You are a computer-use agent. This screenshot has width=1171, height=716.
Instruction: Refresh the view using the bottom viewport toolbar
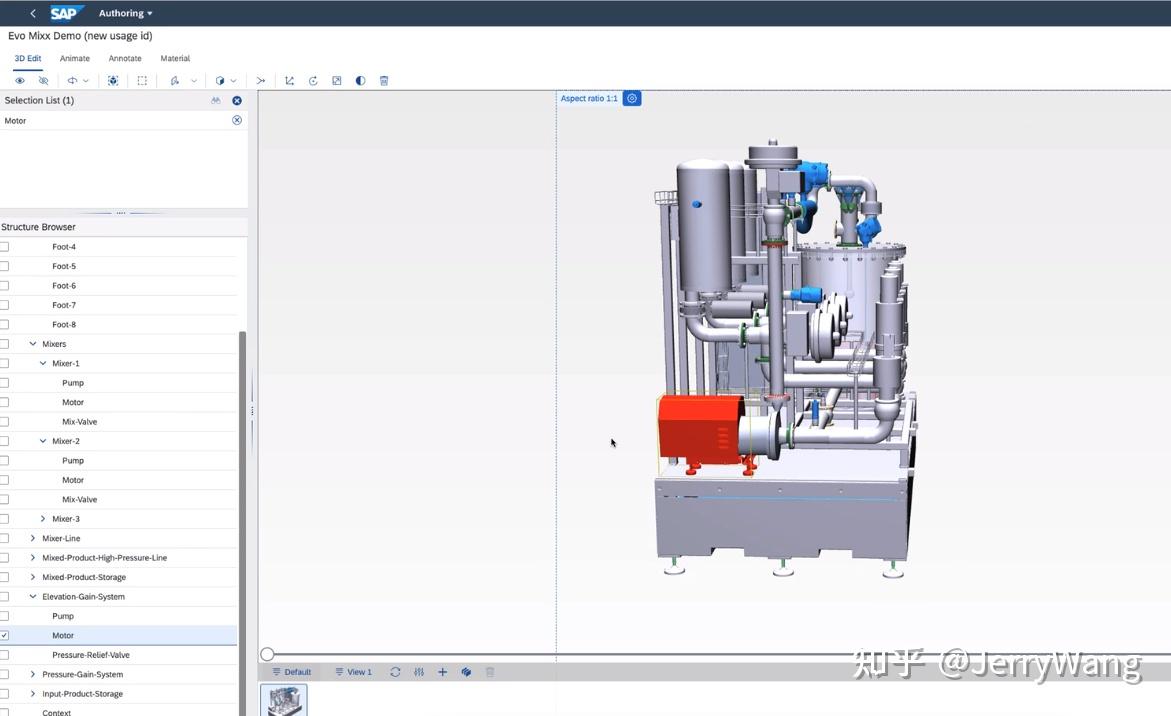click(x=395, y=671)
